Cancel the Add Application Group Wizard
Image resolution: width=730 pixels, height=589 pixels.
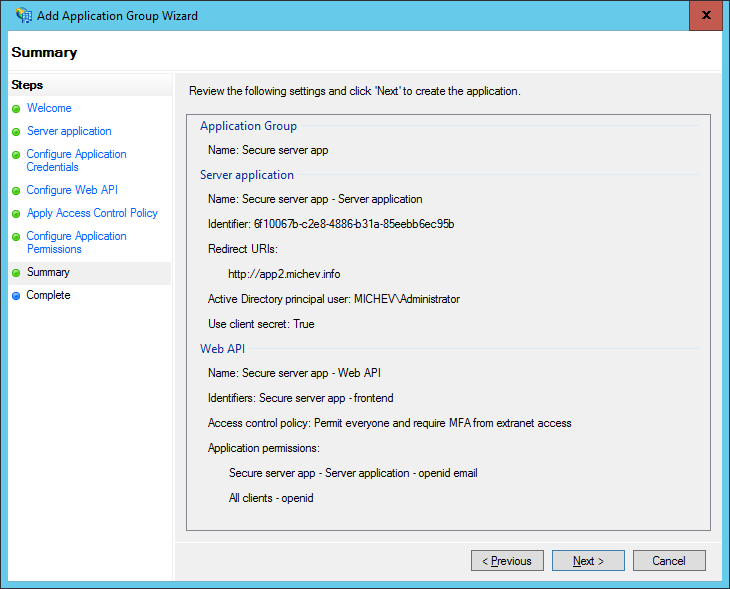point(669,561)
